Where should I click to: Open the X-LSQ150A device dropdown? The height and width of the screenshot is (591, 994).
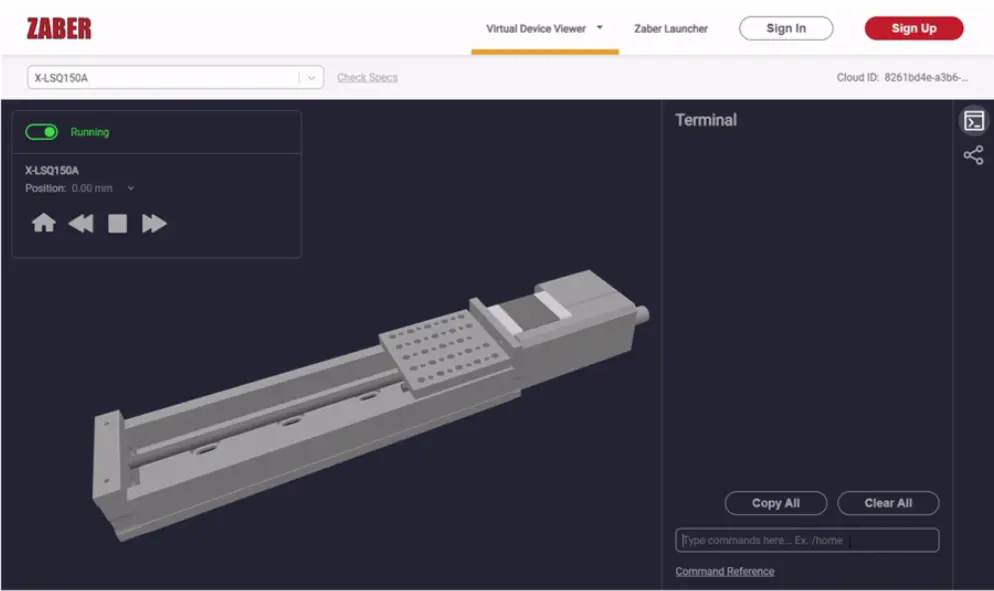click(x=176, y=77)
